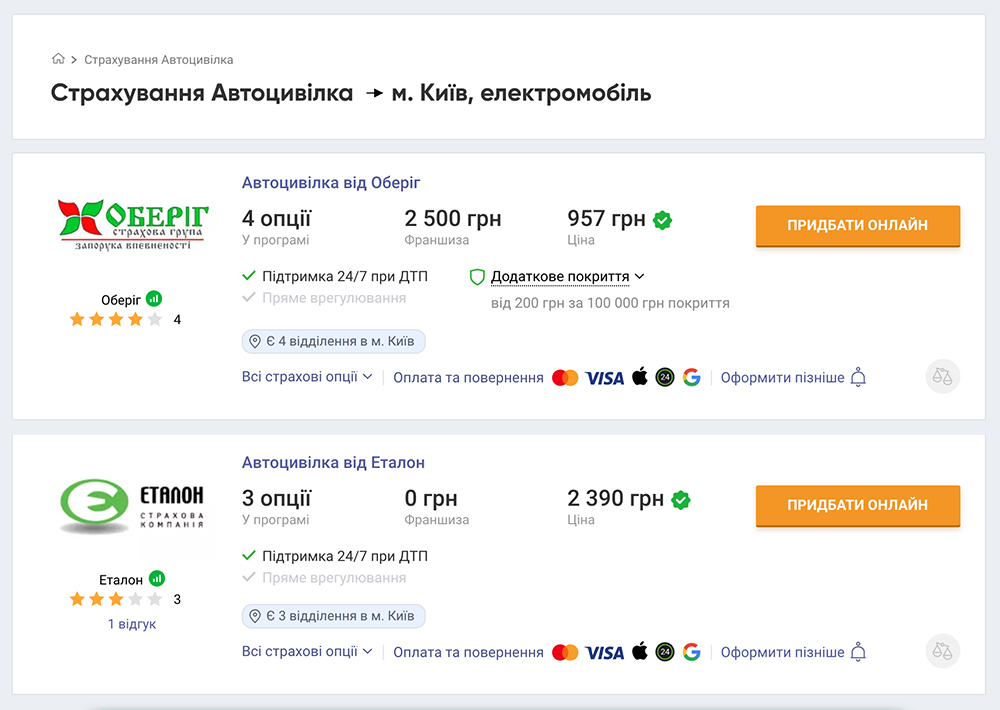The width and height of the screenshot is (1000, 710).
Task: Click the bell icon in Оберіг card
Action: point(858,377)
